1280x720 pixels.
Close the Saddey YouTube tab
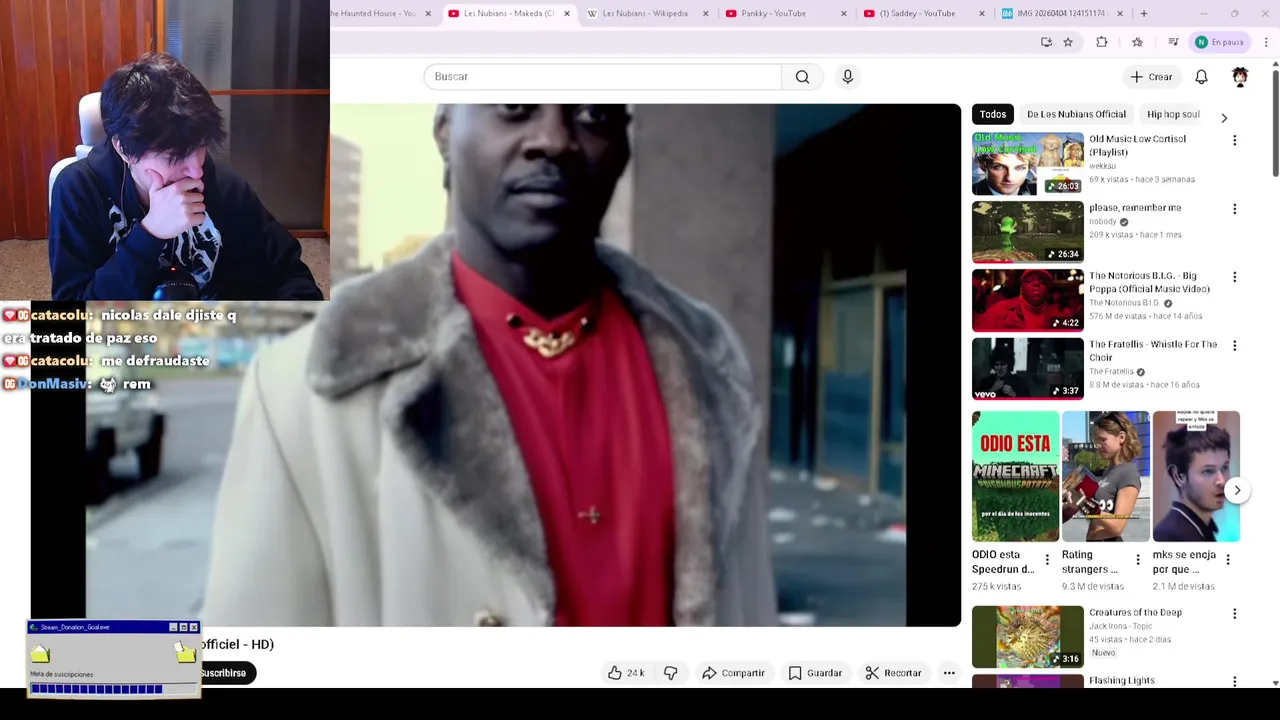click(981, 13)
